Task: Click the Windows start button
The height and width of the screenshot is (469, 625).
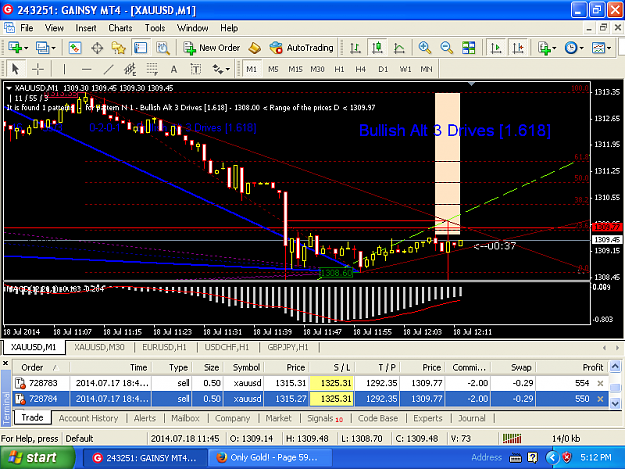Action: tap(37, 457)
